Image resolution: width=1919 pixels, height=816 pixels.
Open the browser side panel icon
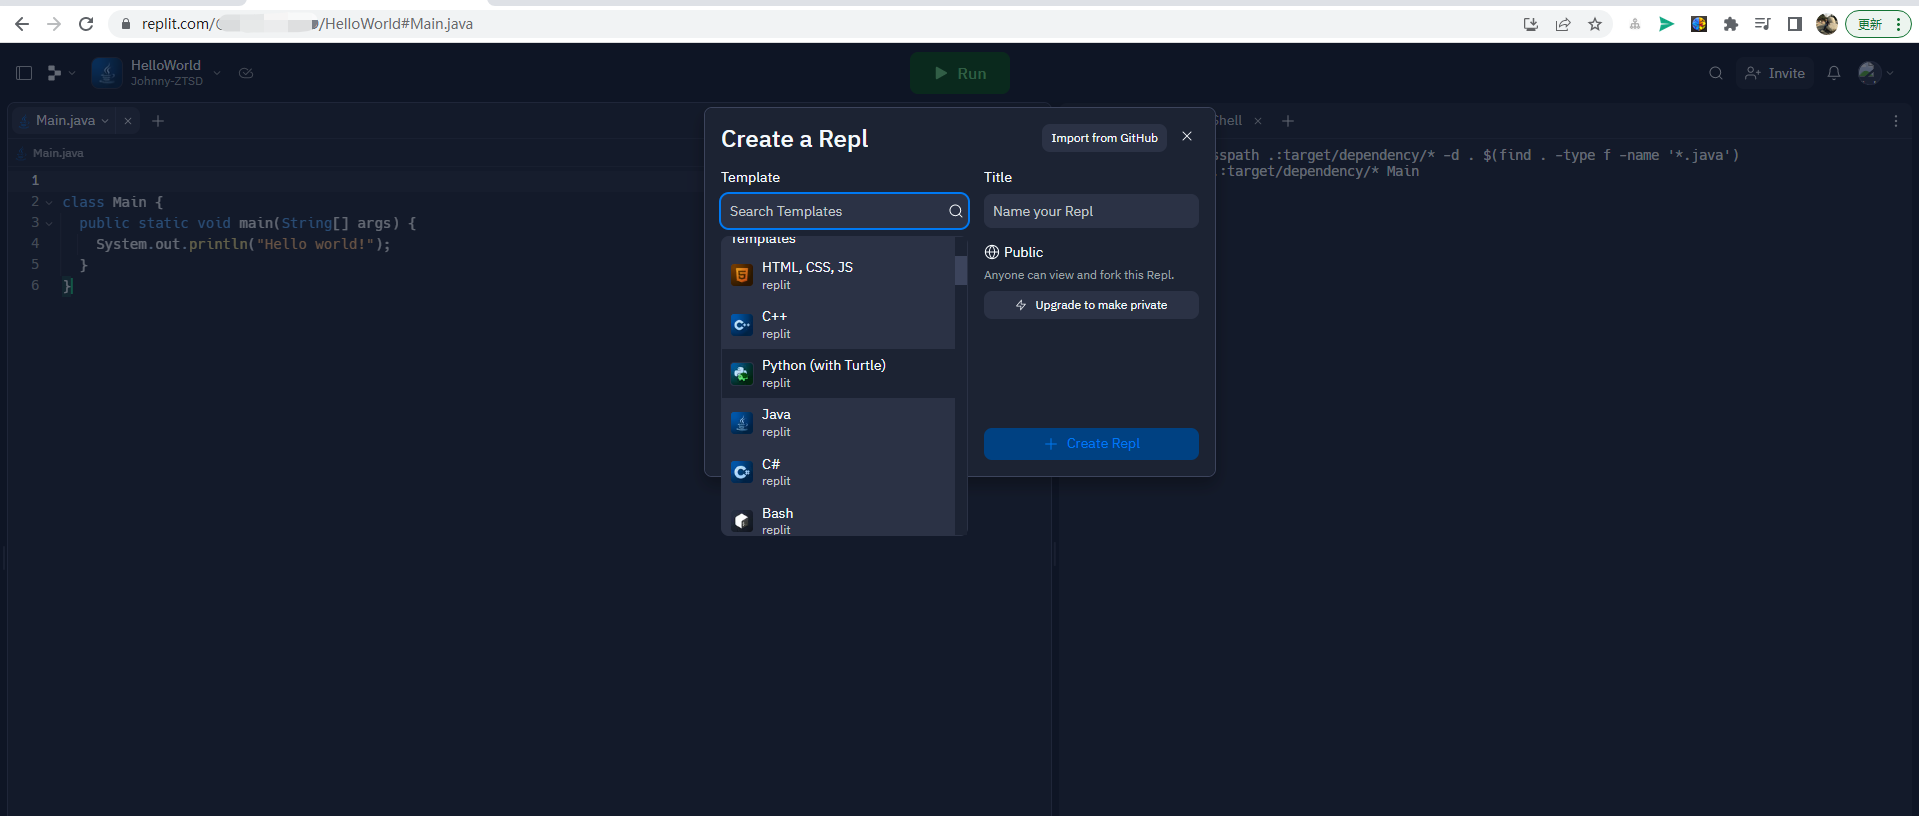[x=1795, y=24]
